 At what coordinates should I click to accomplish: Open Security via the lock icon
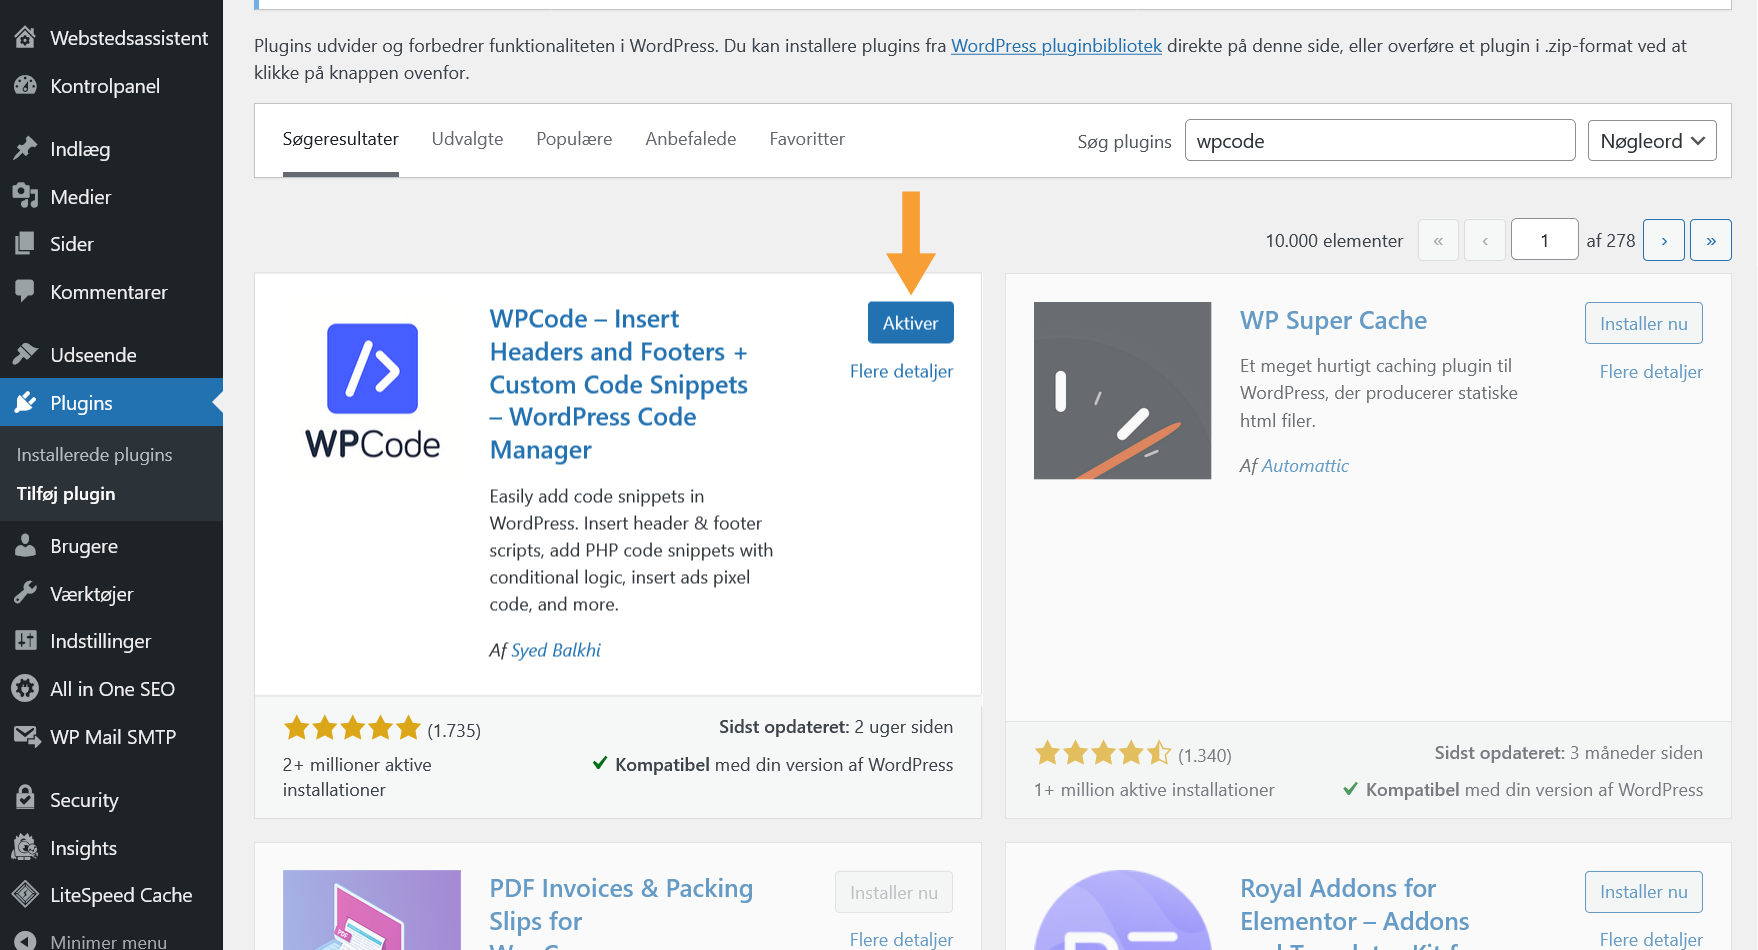click(x=25, y=798)
